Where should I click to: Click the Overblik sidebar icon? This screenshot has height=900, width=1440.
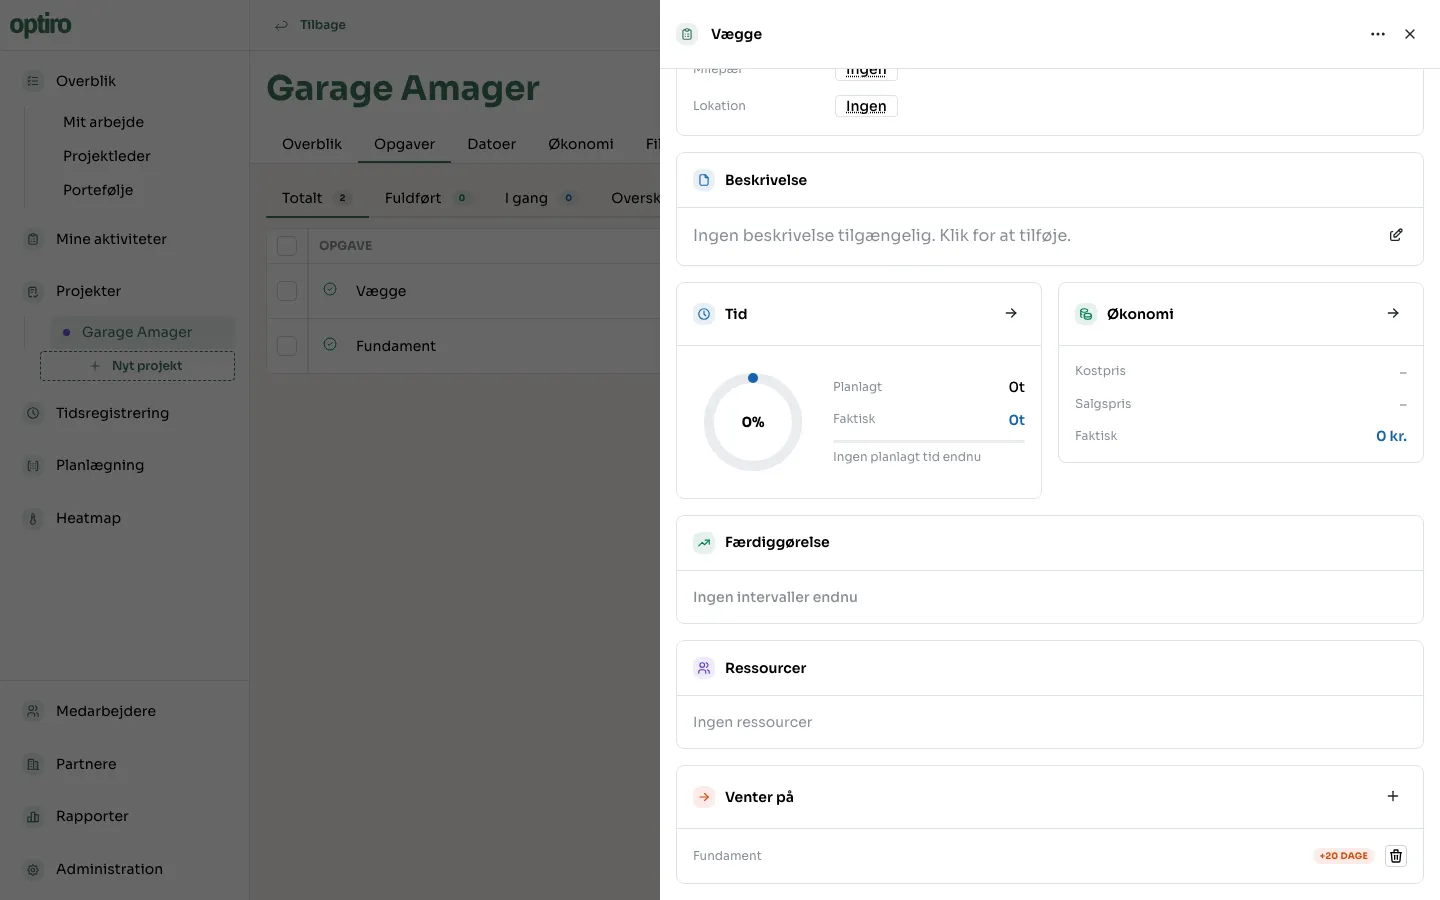(33, 81)
